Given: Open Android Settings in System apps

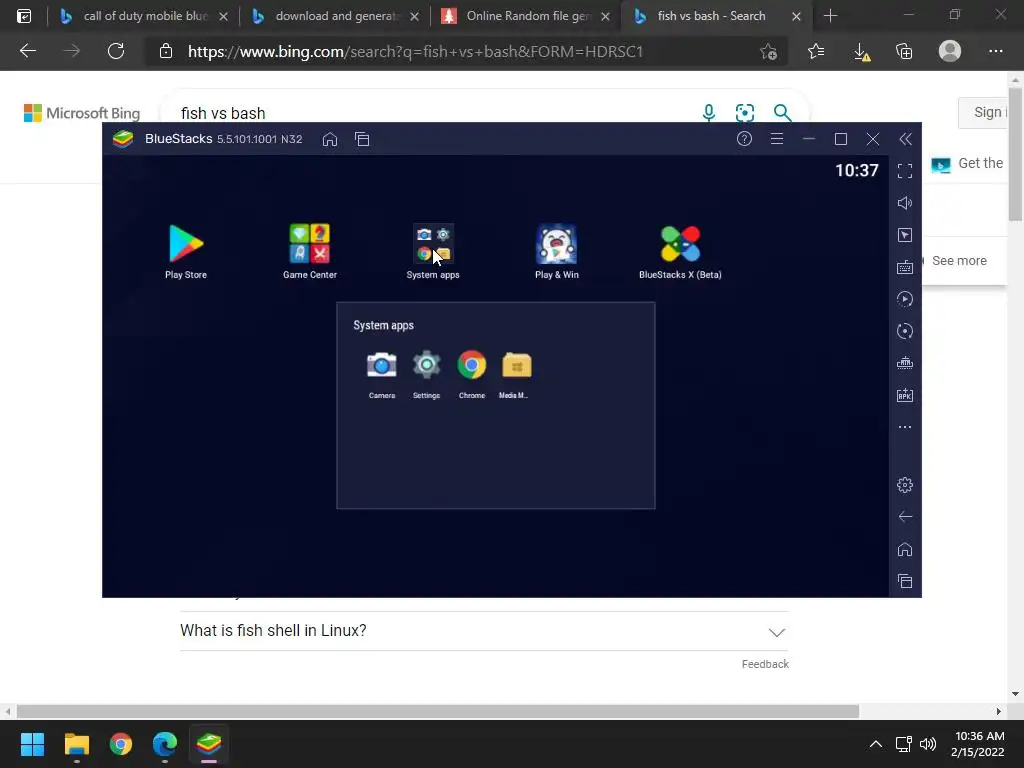Looking at the screenshot, I should [x=426, y=364].
